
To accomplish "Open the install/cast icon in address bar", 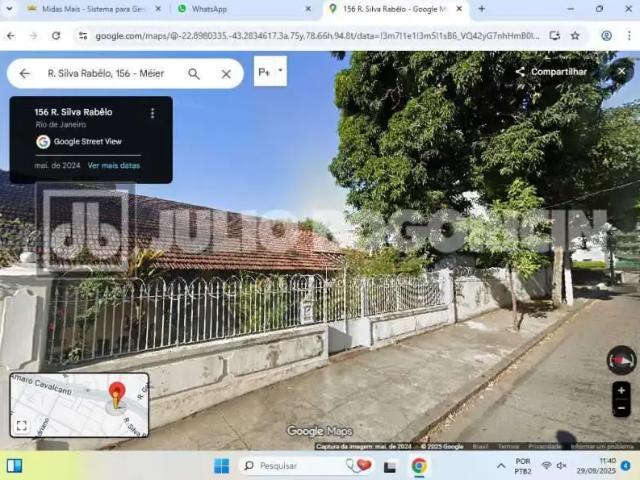I will coord(554,36).
